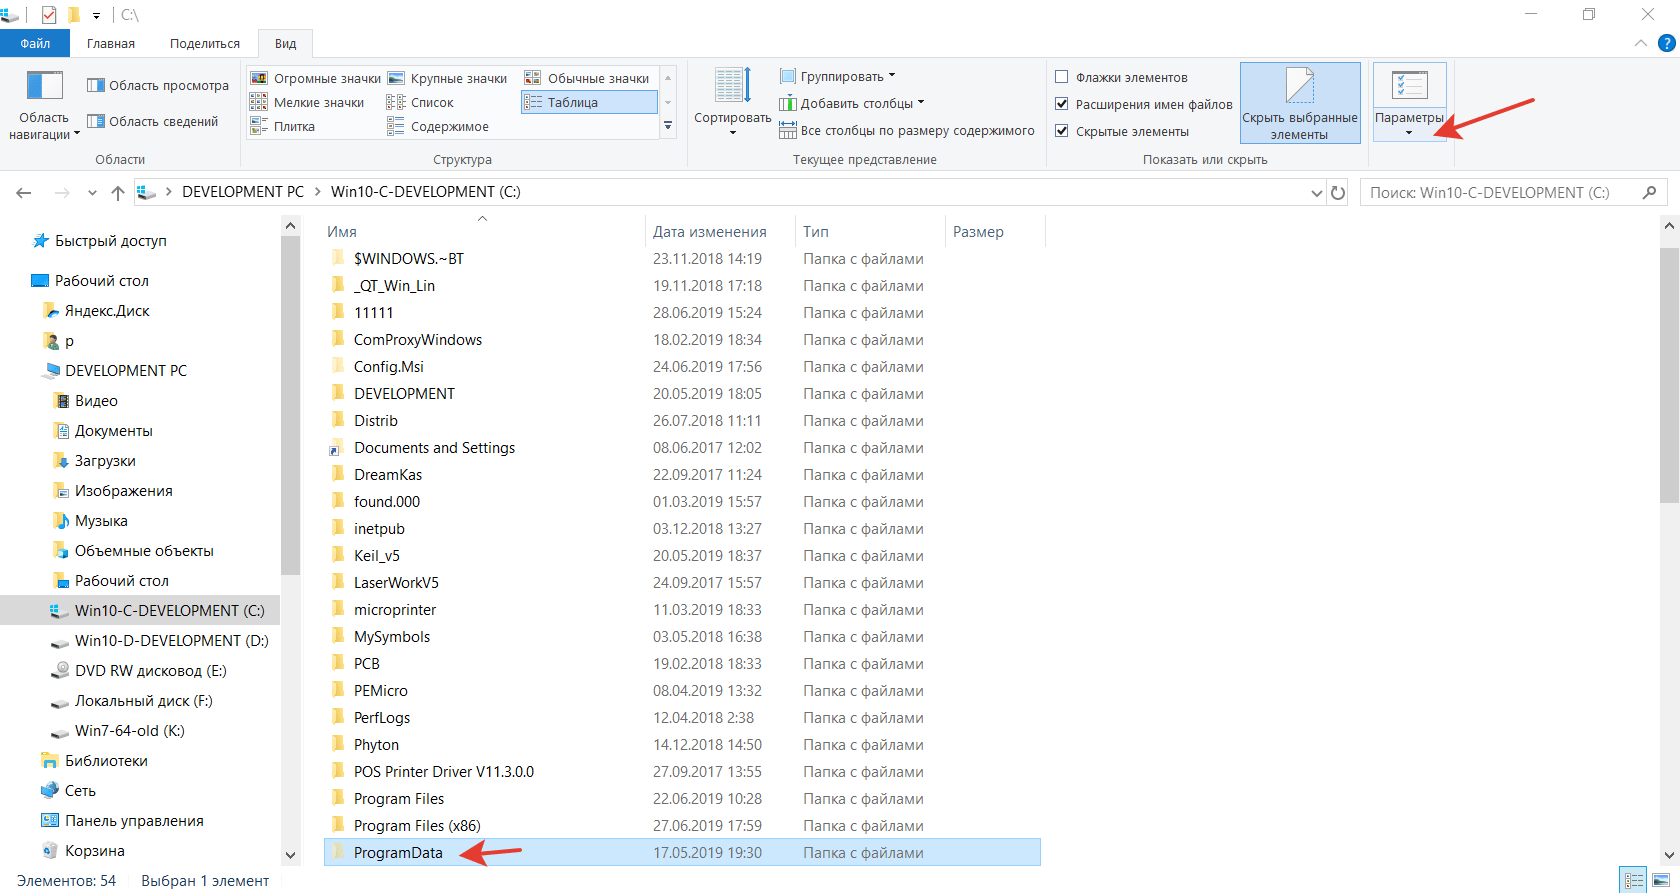Click the Navigation pane icon (Область навигации)
The height and width of the screenshot is (893, 1680).
tap(44, 87)
